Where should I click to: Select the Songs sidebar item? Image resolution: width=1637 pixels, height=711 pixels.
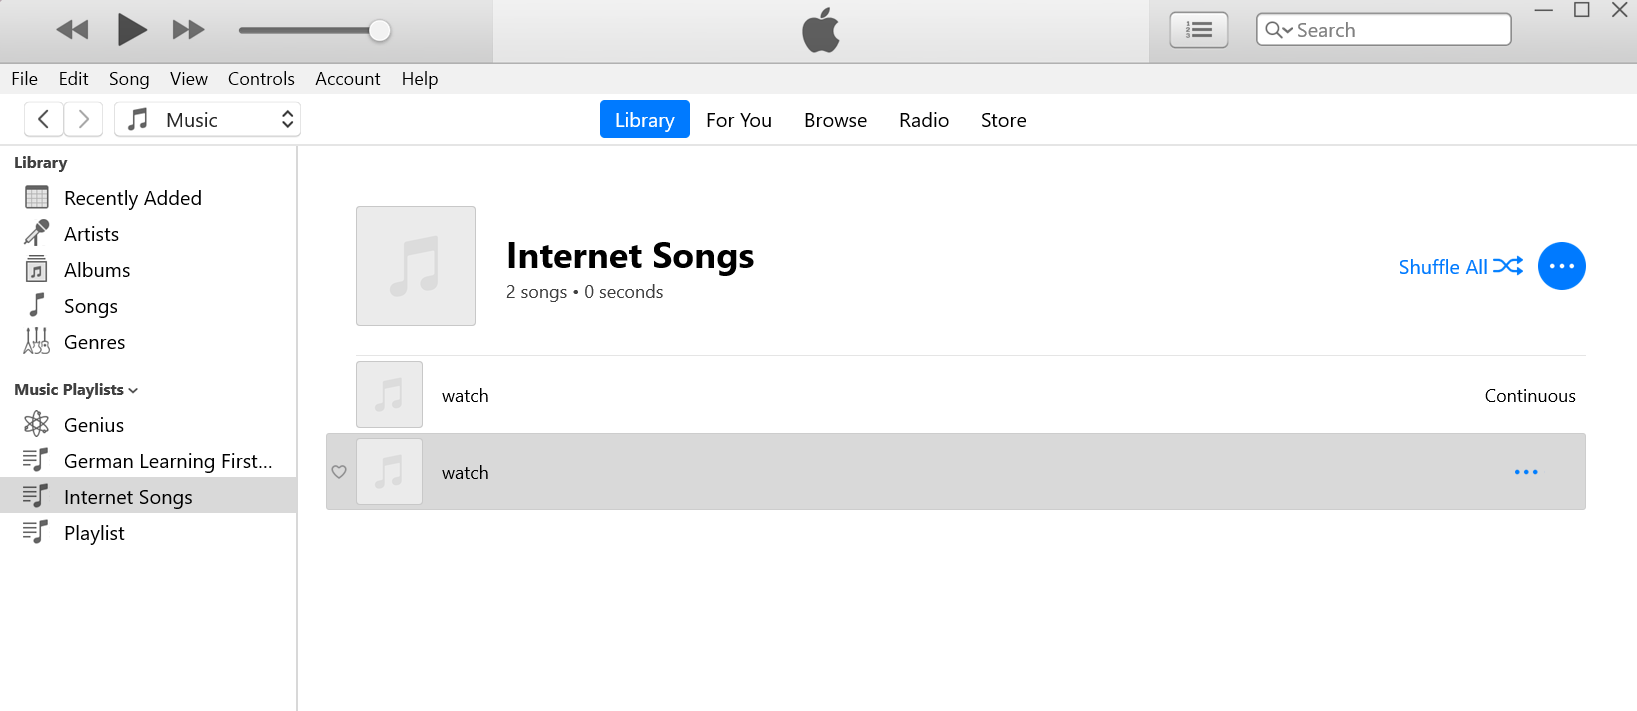point(90,305)
